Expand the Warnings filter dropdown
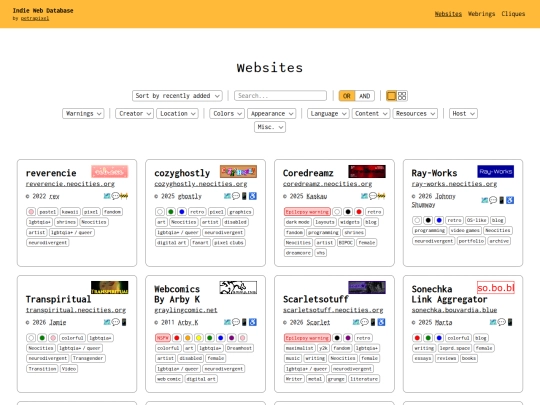The width and height of the screenshot is (540, 405). point(83,114)
